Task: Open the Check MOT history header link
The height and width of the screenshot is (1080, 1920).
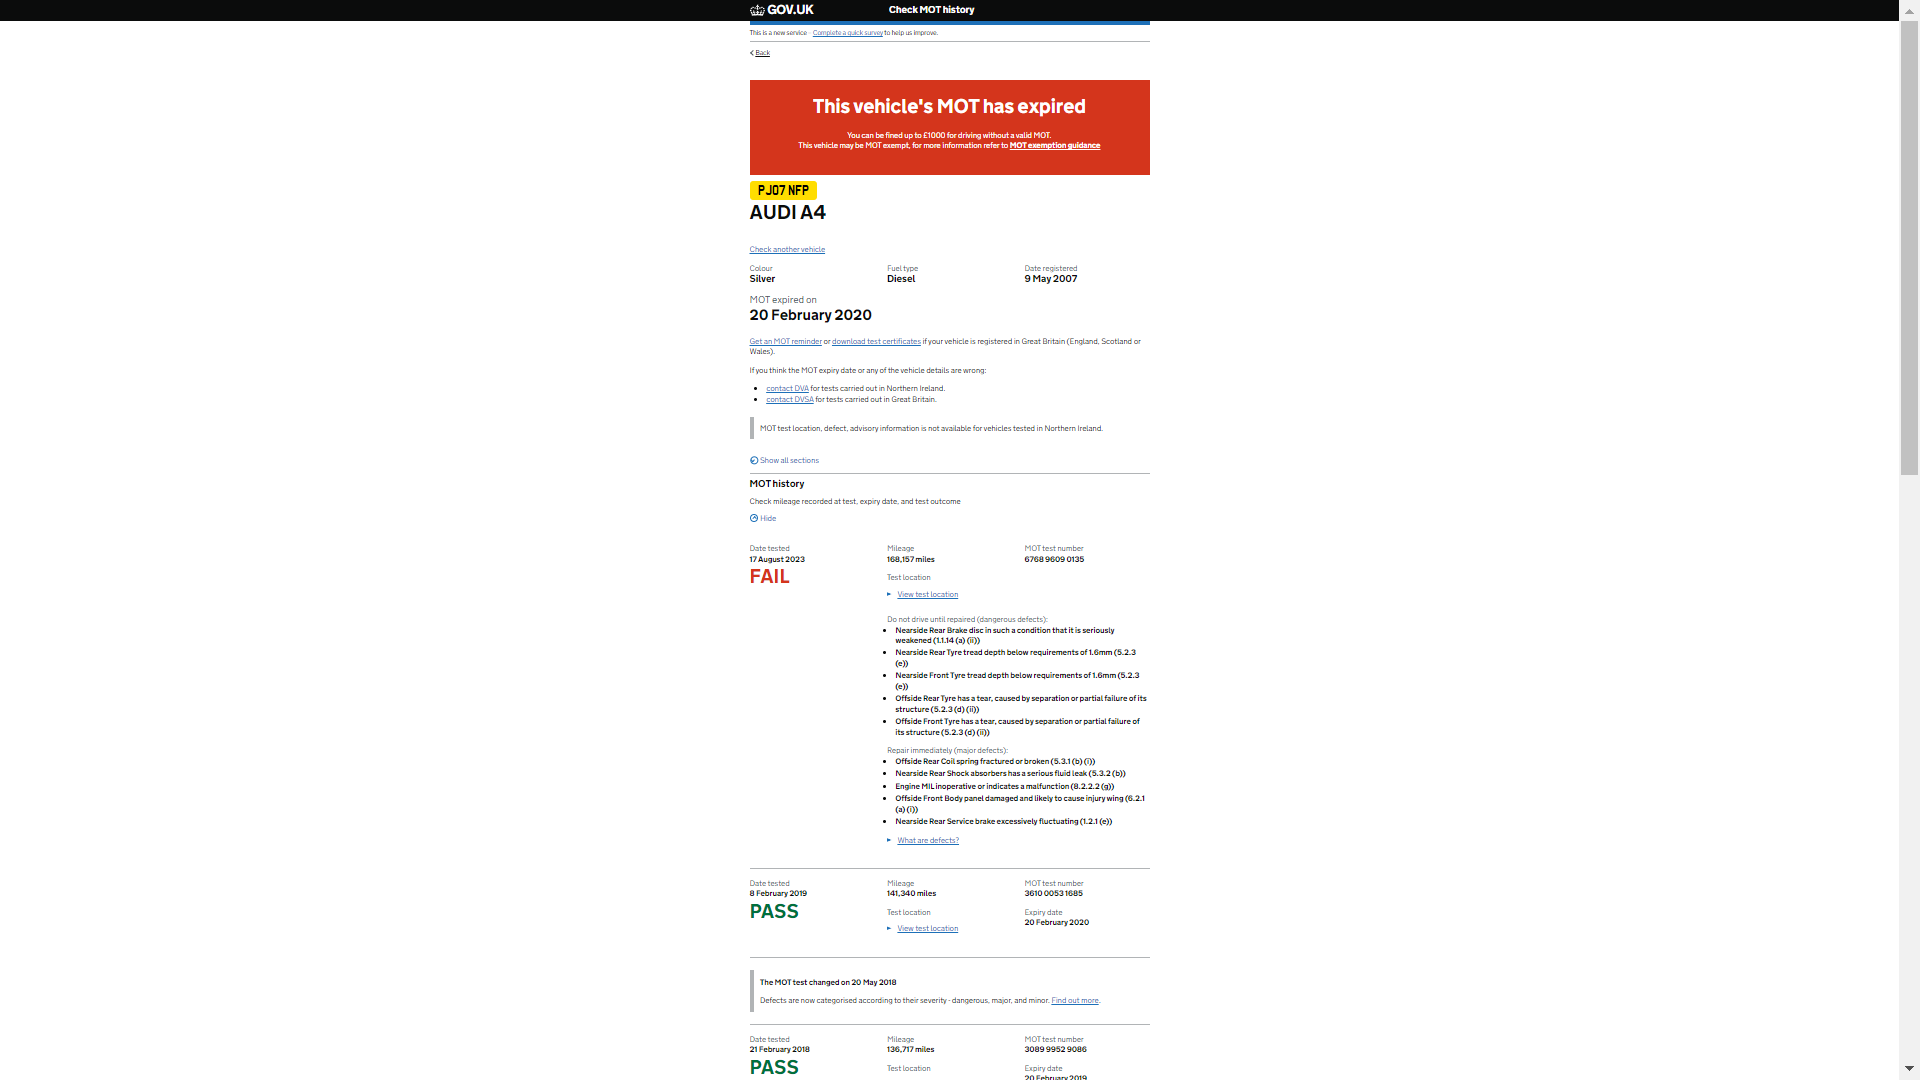Action: [x=931, y=10]
